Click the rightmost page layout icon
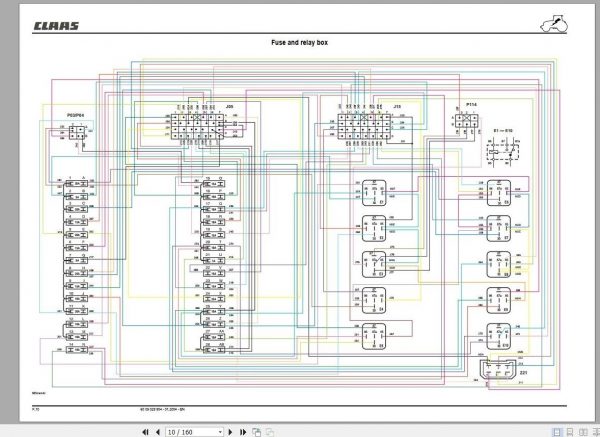The image size is (600, 437). (596, 432)
